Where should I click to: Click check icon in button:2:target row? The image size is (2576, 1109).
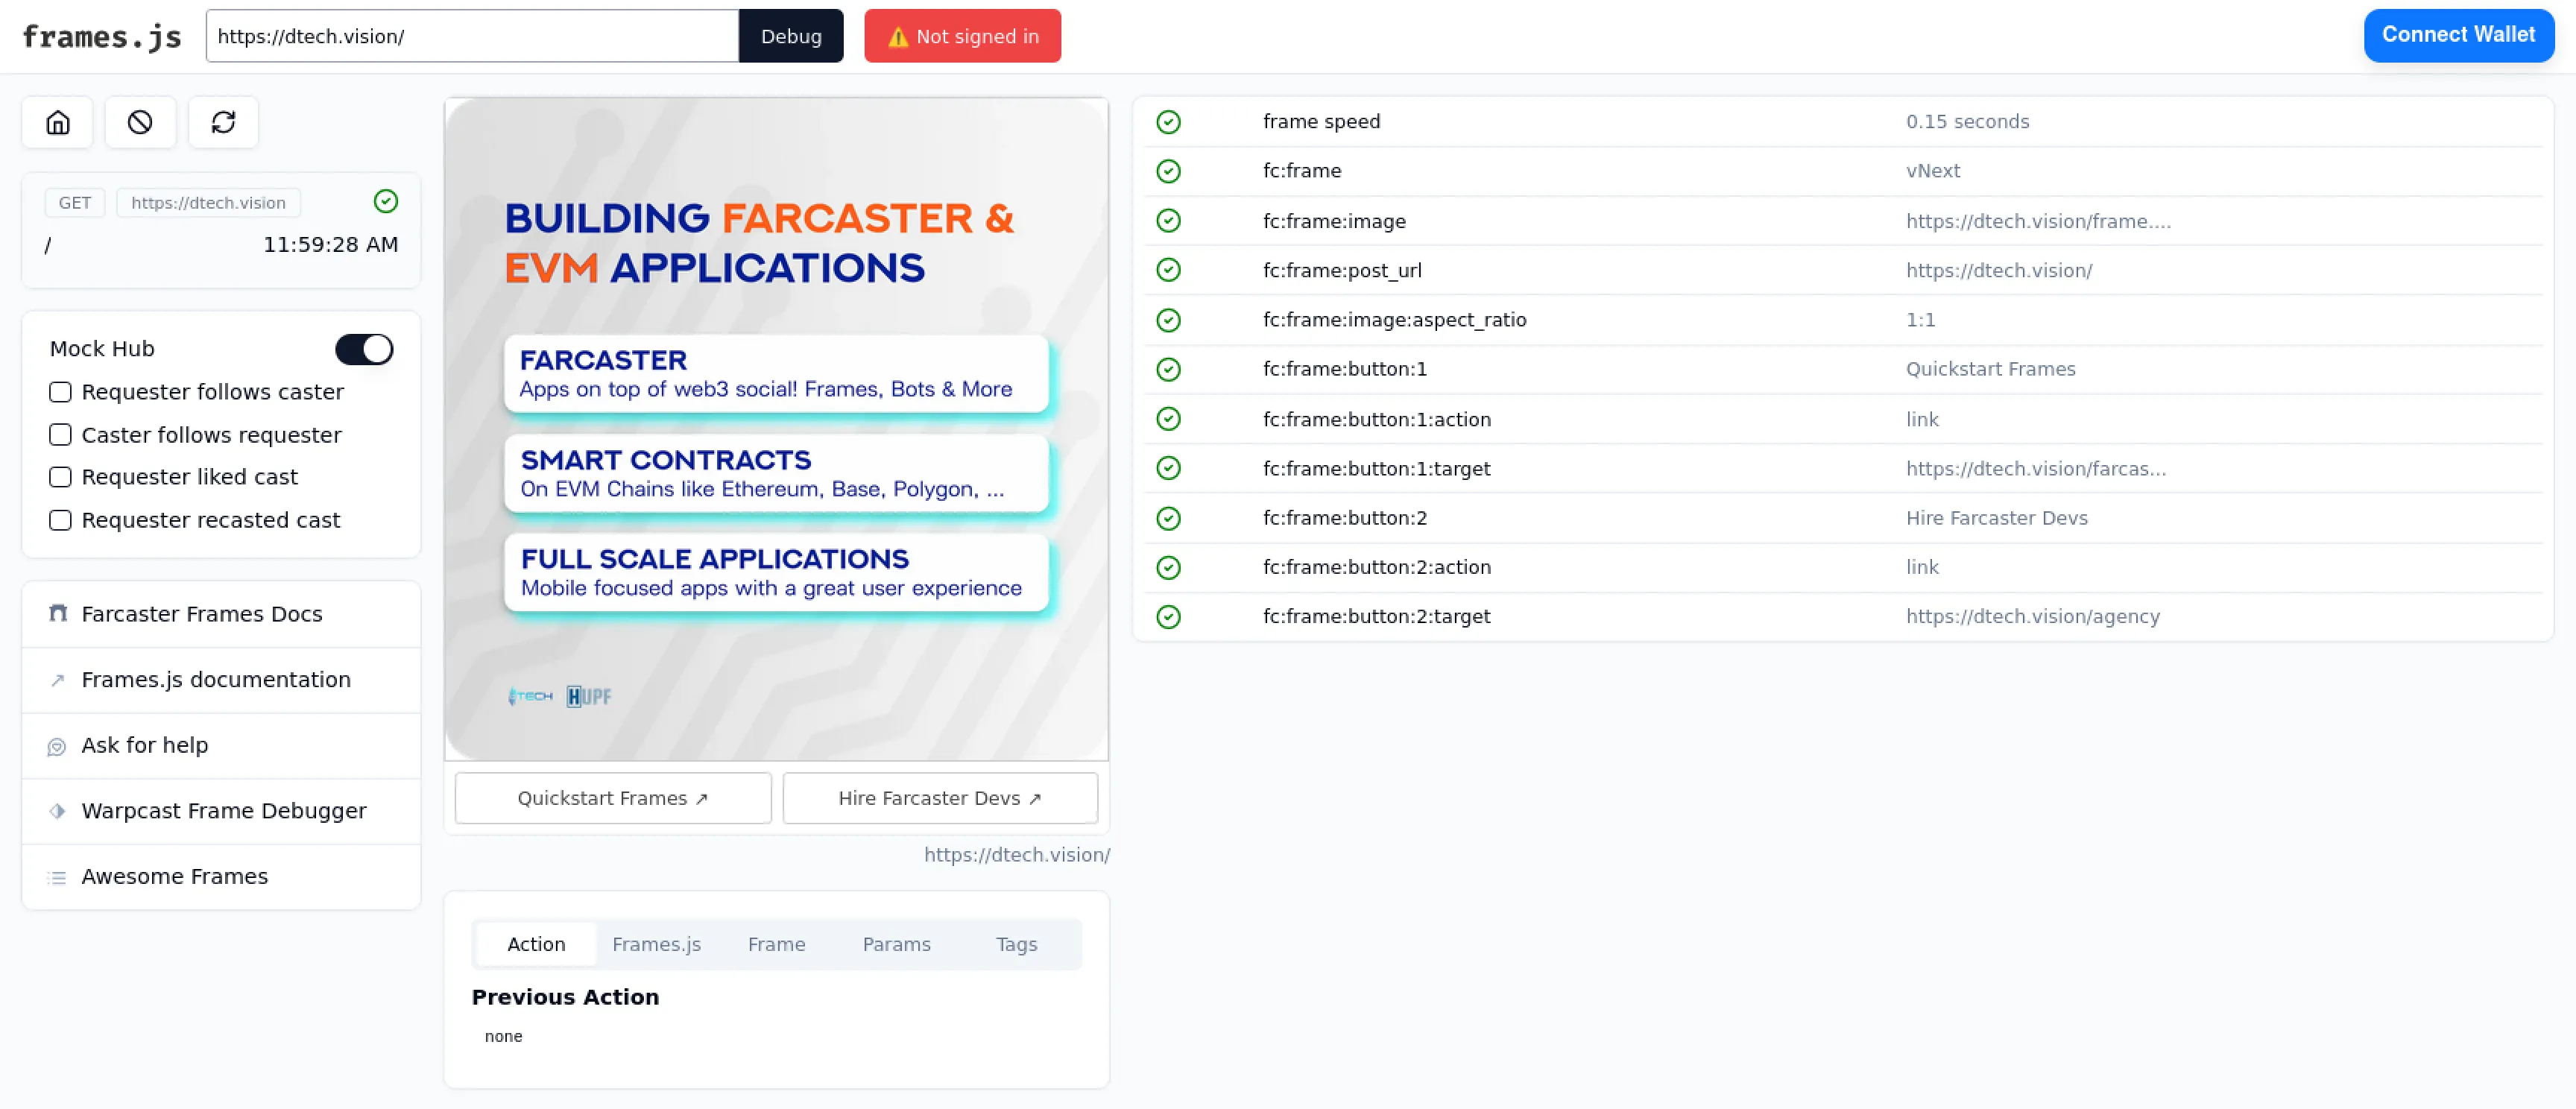pos(1168,617)
